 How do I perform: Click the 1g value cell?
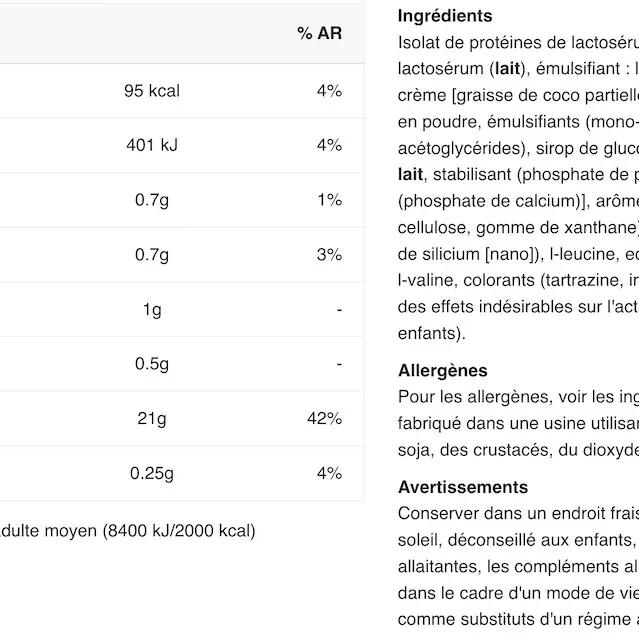coord(152,309)
